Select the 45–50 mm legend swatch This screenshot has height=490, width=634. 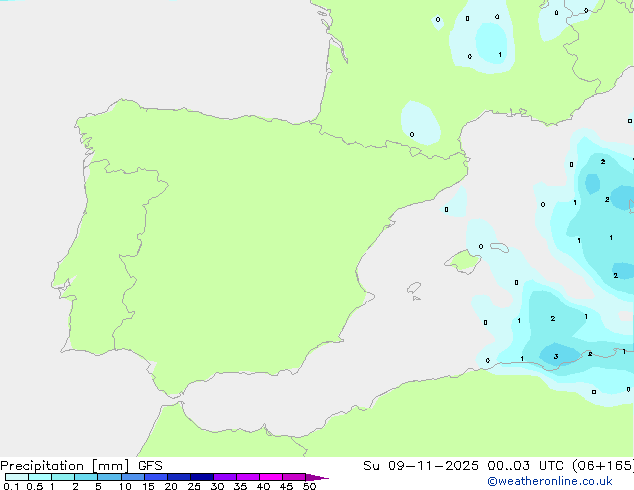pos(294,477)
